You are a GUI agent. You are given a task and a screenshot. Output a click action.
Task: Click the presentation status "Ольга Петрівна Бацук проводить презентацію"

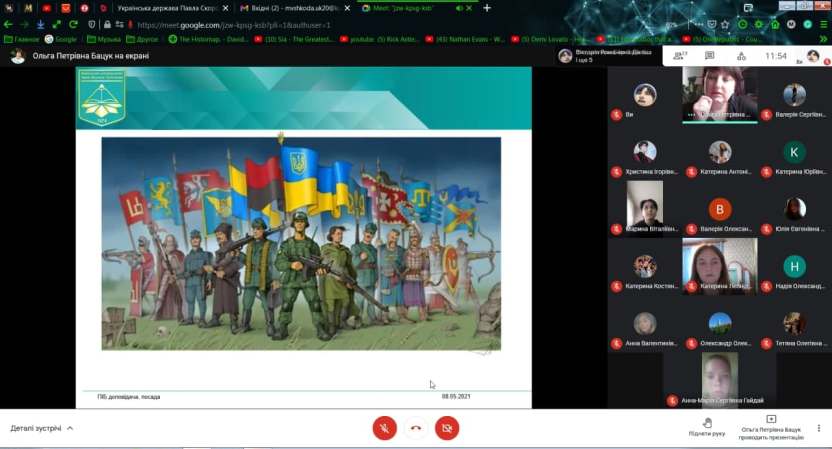(x=771, y=428)
